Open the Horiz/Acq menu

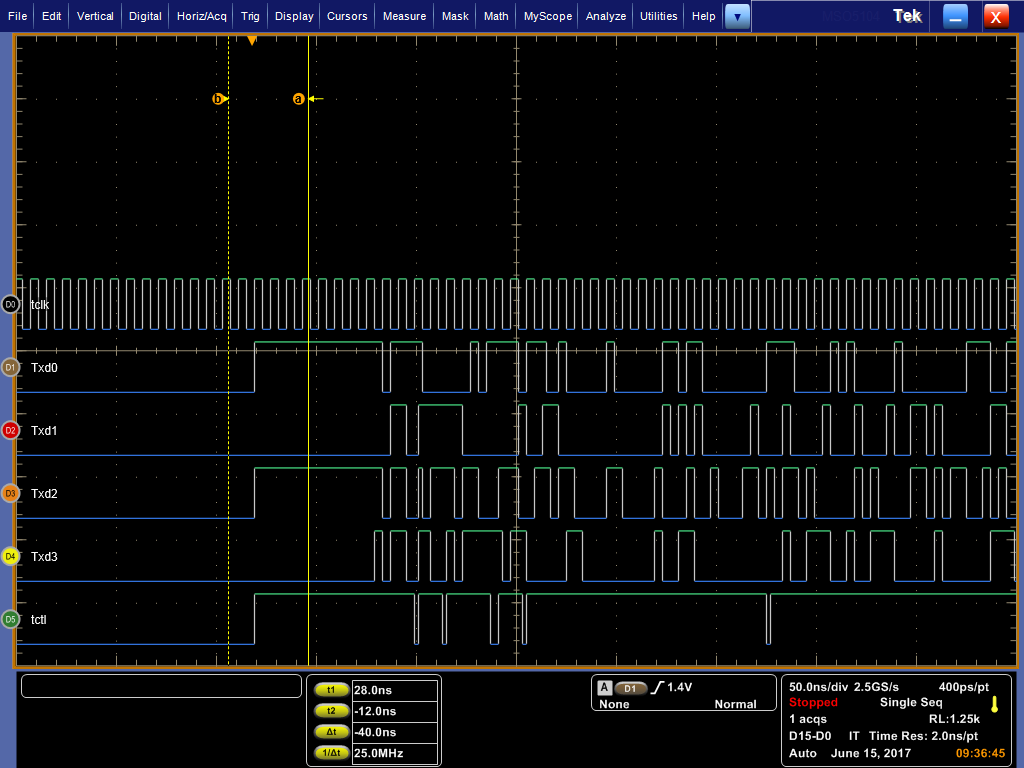click(x=203, y=16)
